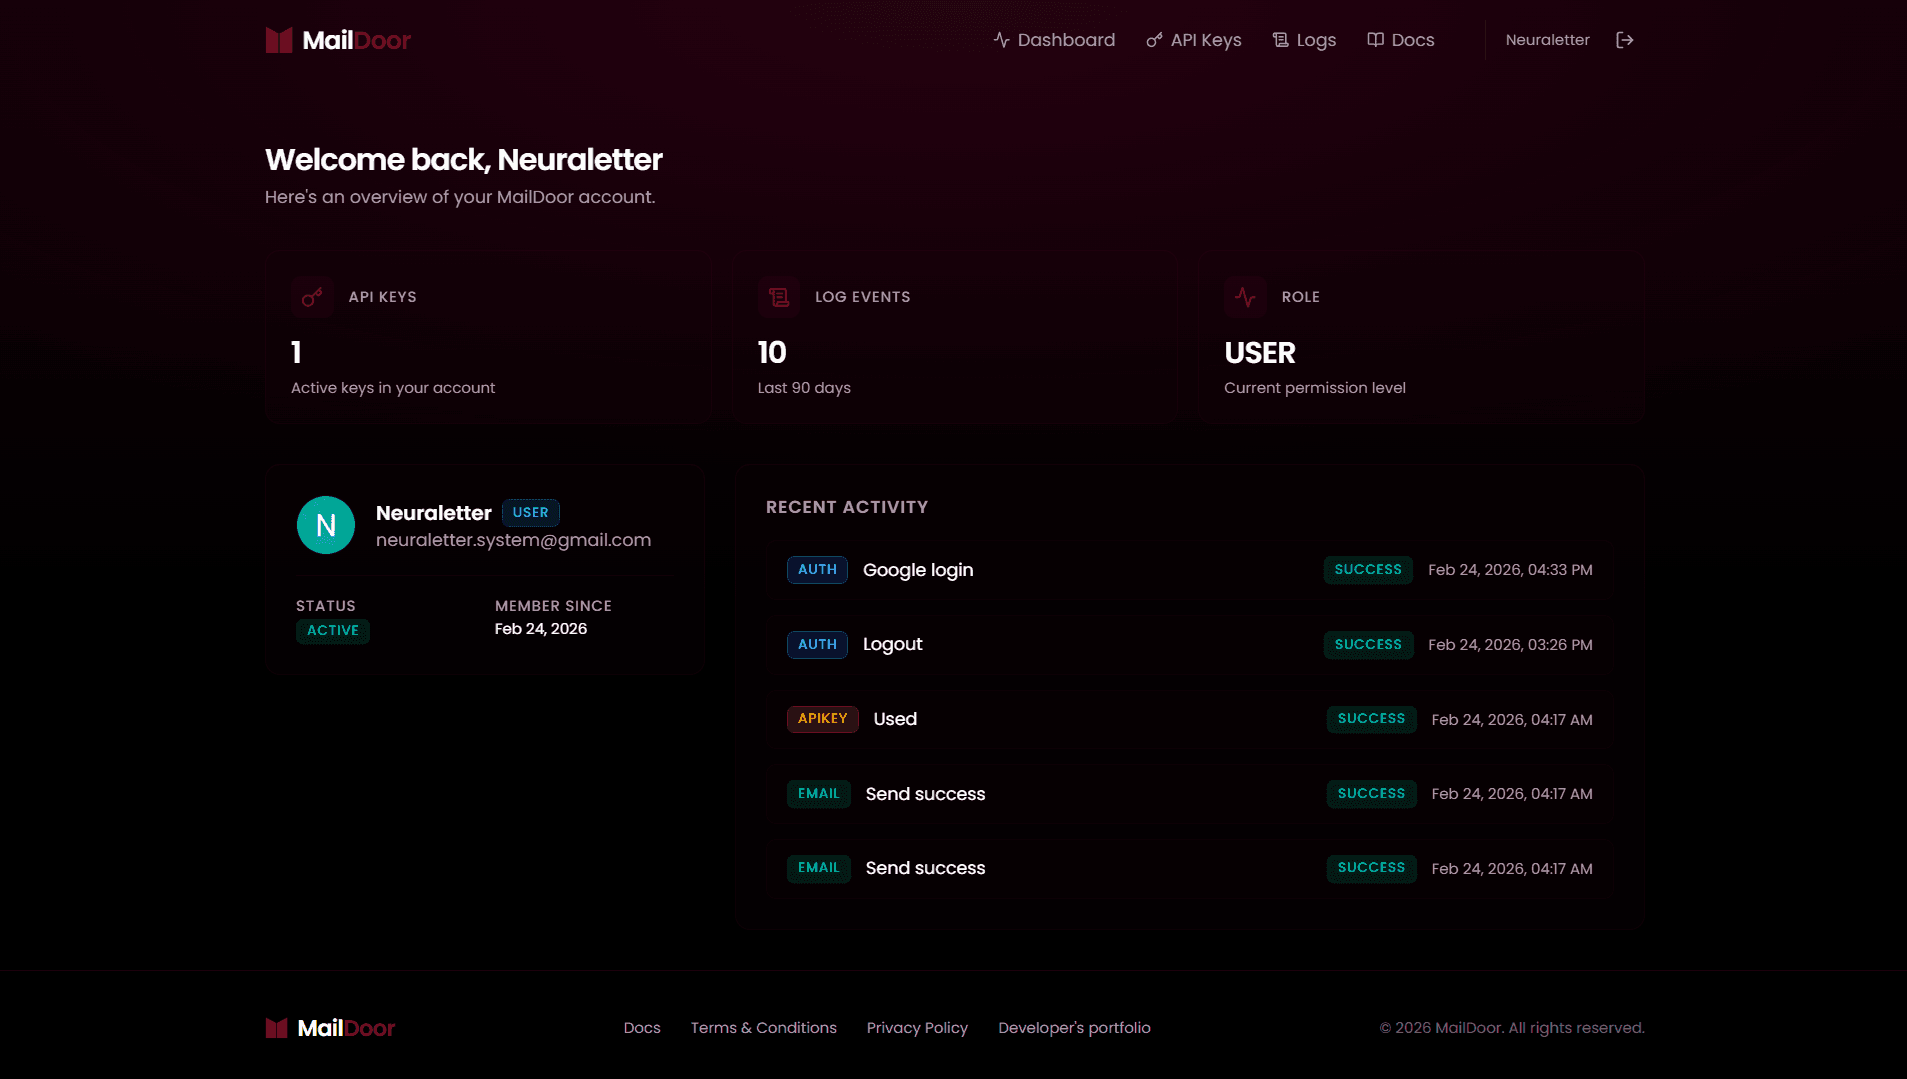Screen dimensions: 1907x1079
Task: Open the Terms & Conditions link
Action: point(763,1028)
